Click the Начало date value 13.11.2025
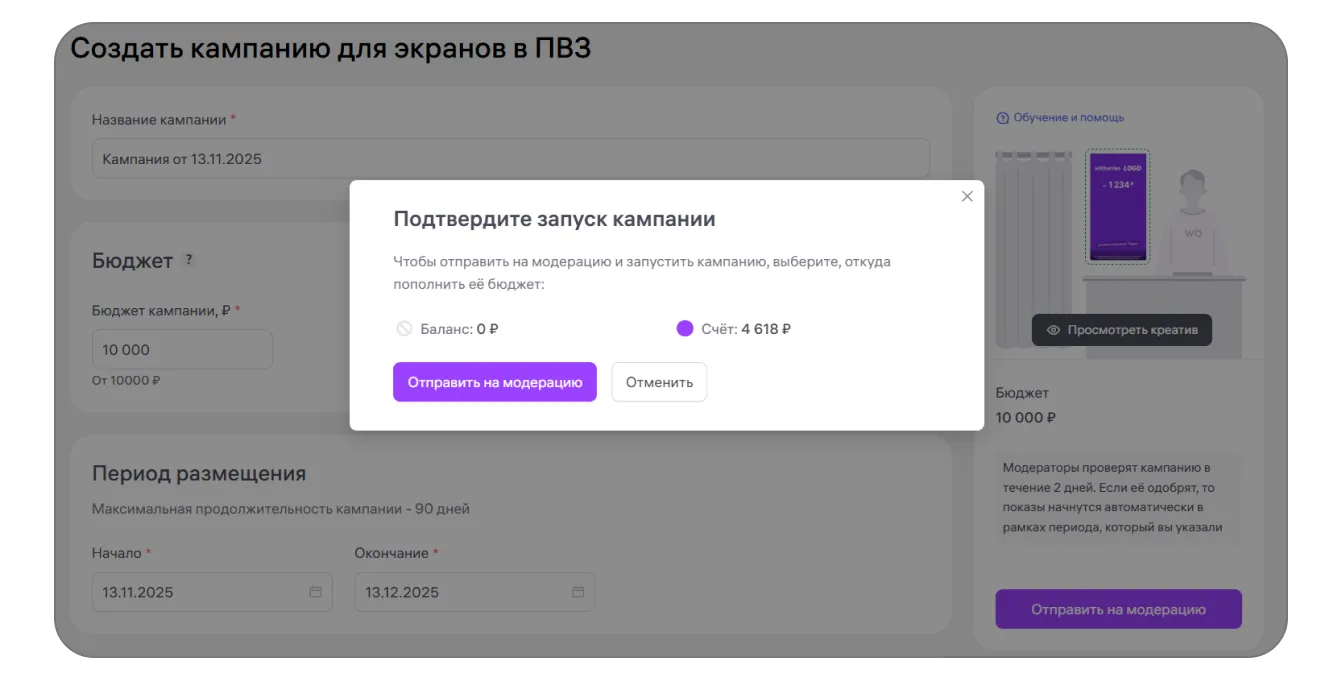The height and width of the screenshot is (680, 1344). pyautogui.click(x=138, y=592)
